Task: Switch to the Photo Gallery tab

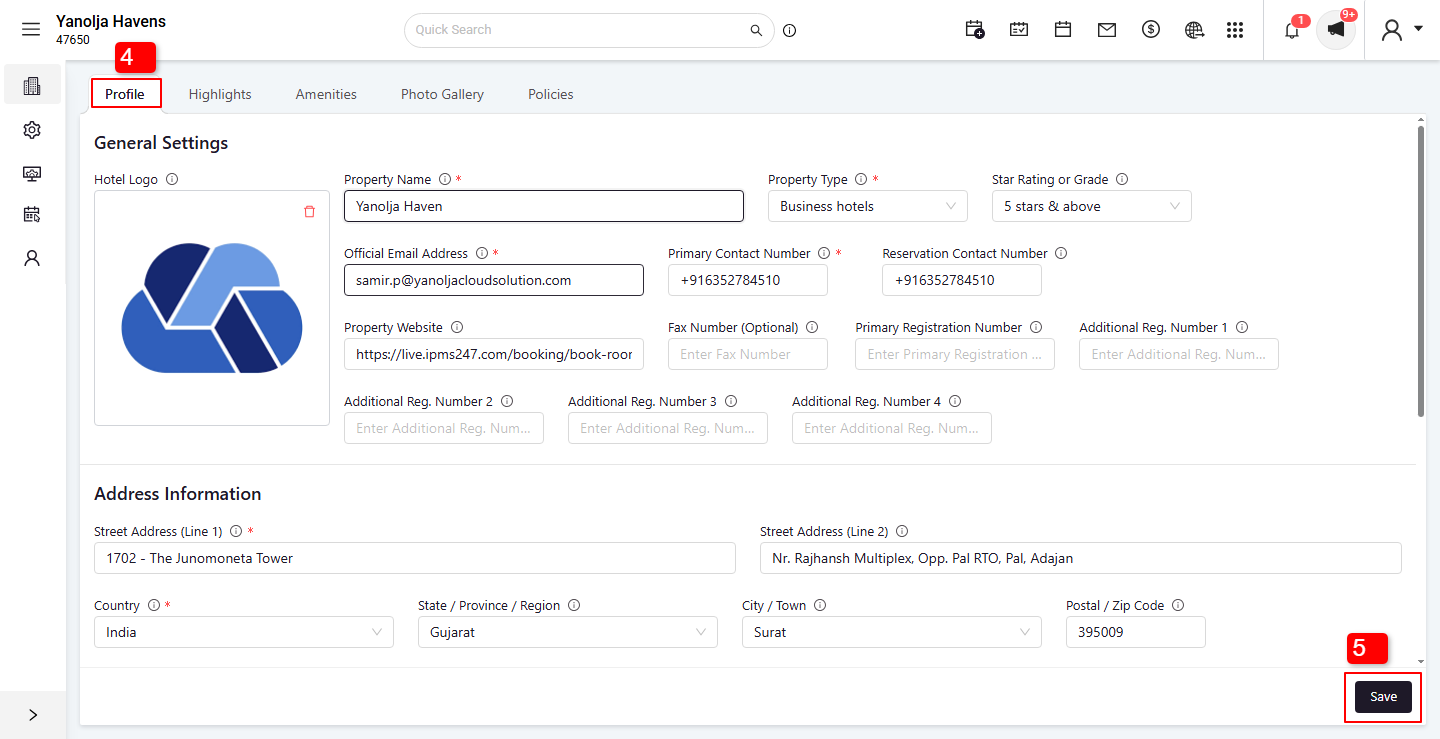Action: coord(442,94)
